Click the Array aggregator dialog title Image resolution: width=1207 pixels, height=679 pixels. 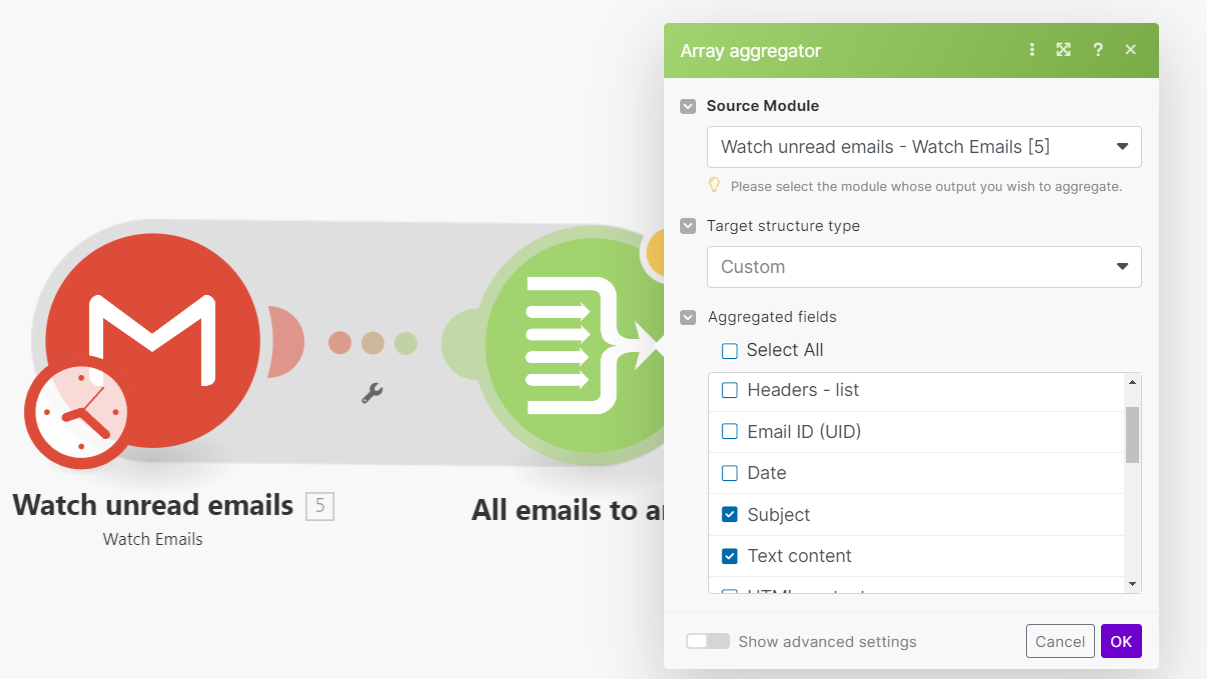point(751,50)
